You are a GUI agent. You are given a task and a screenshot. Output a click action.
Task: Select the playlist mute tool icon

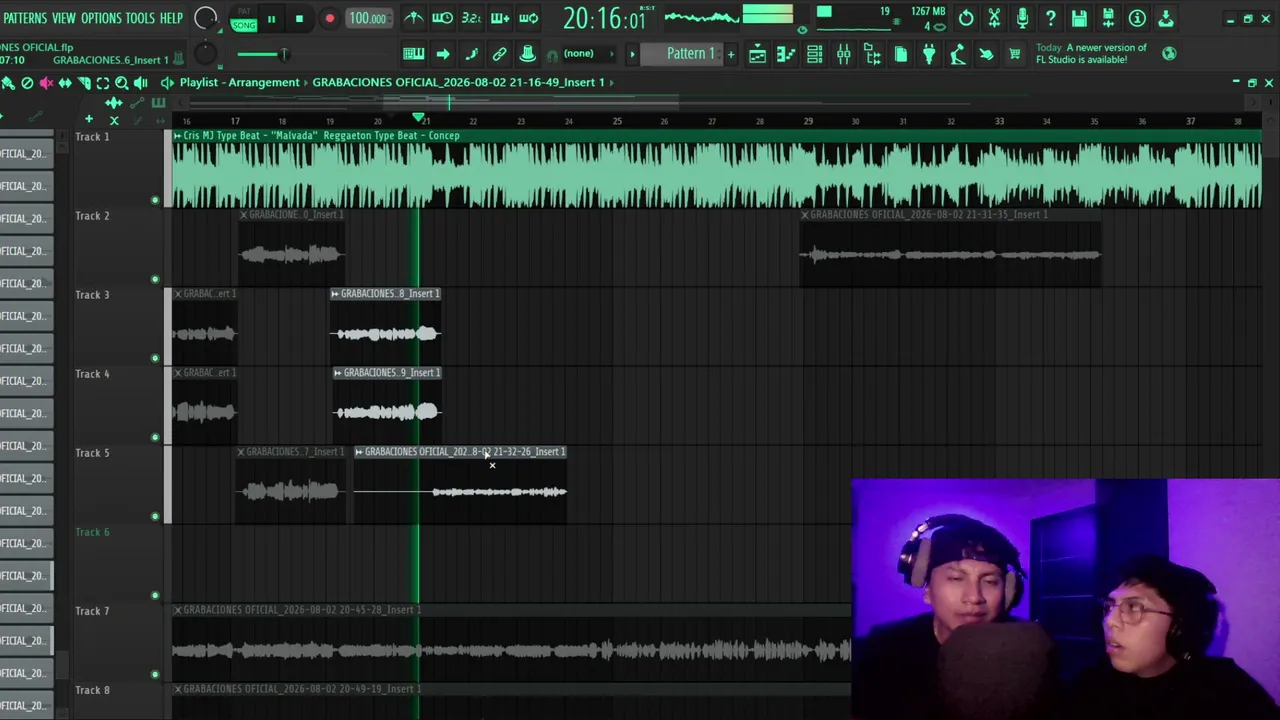coord(46,83)
